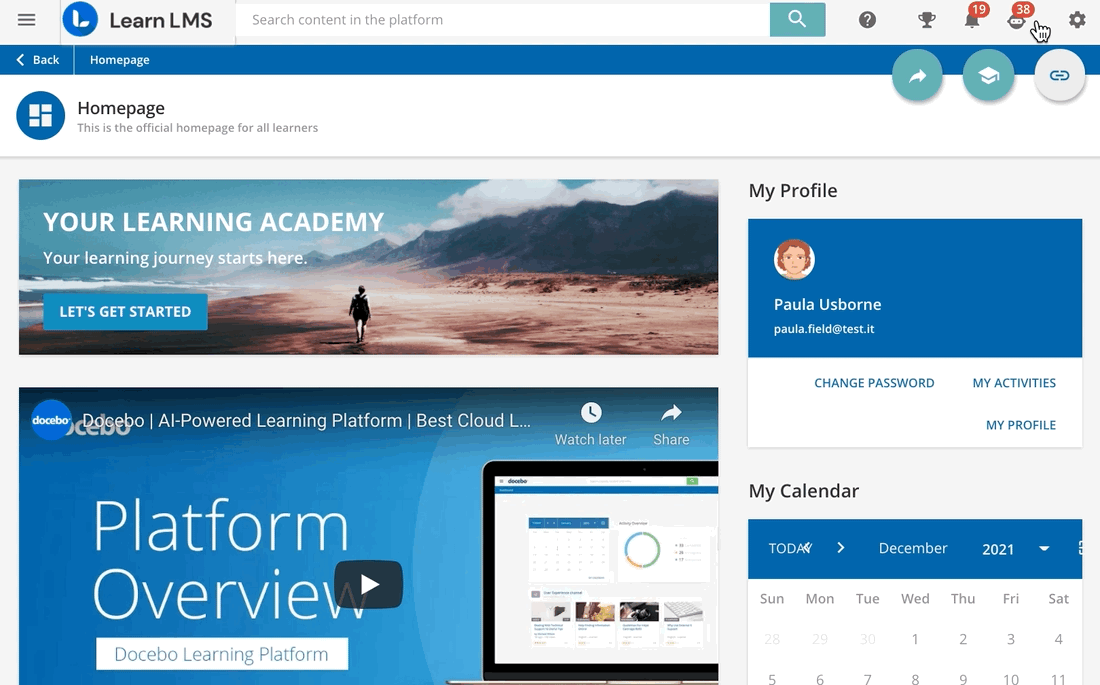This screenshot has width=1100, height=685.
Task: Open the CHANGE PASSWORD link
Action: [874, 382]
